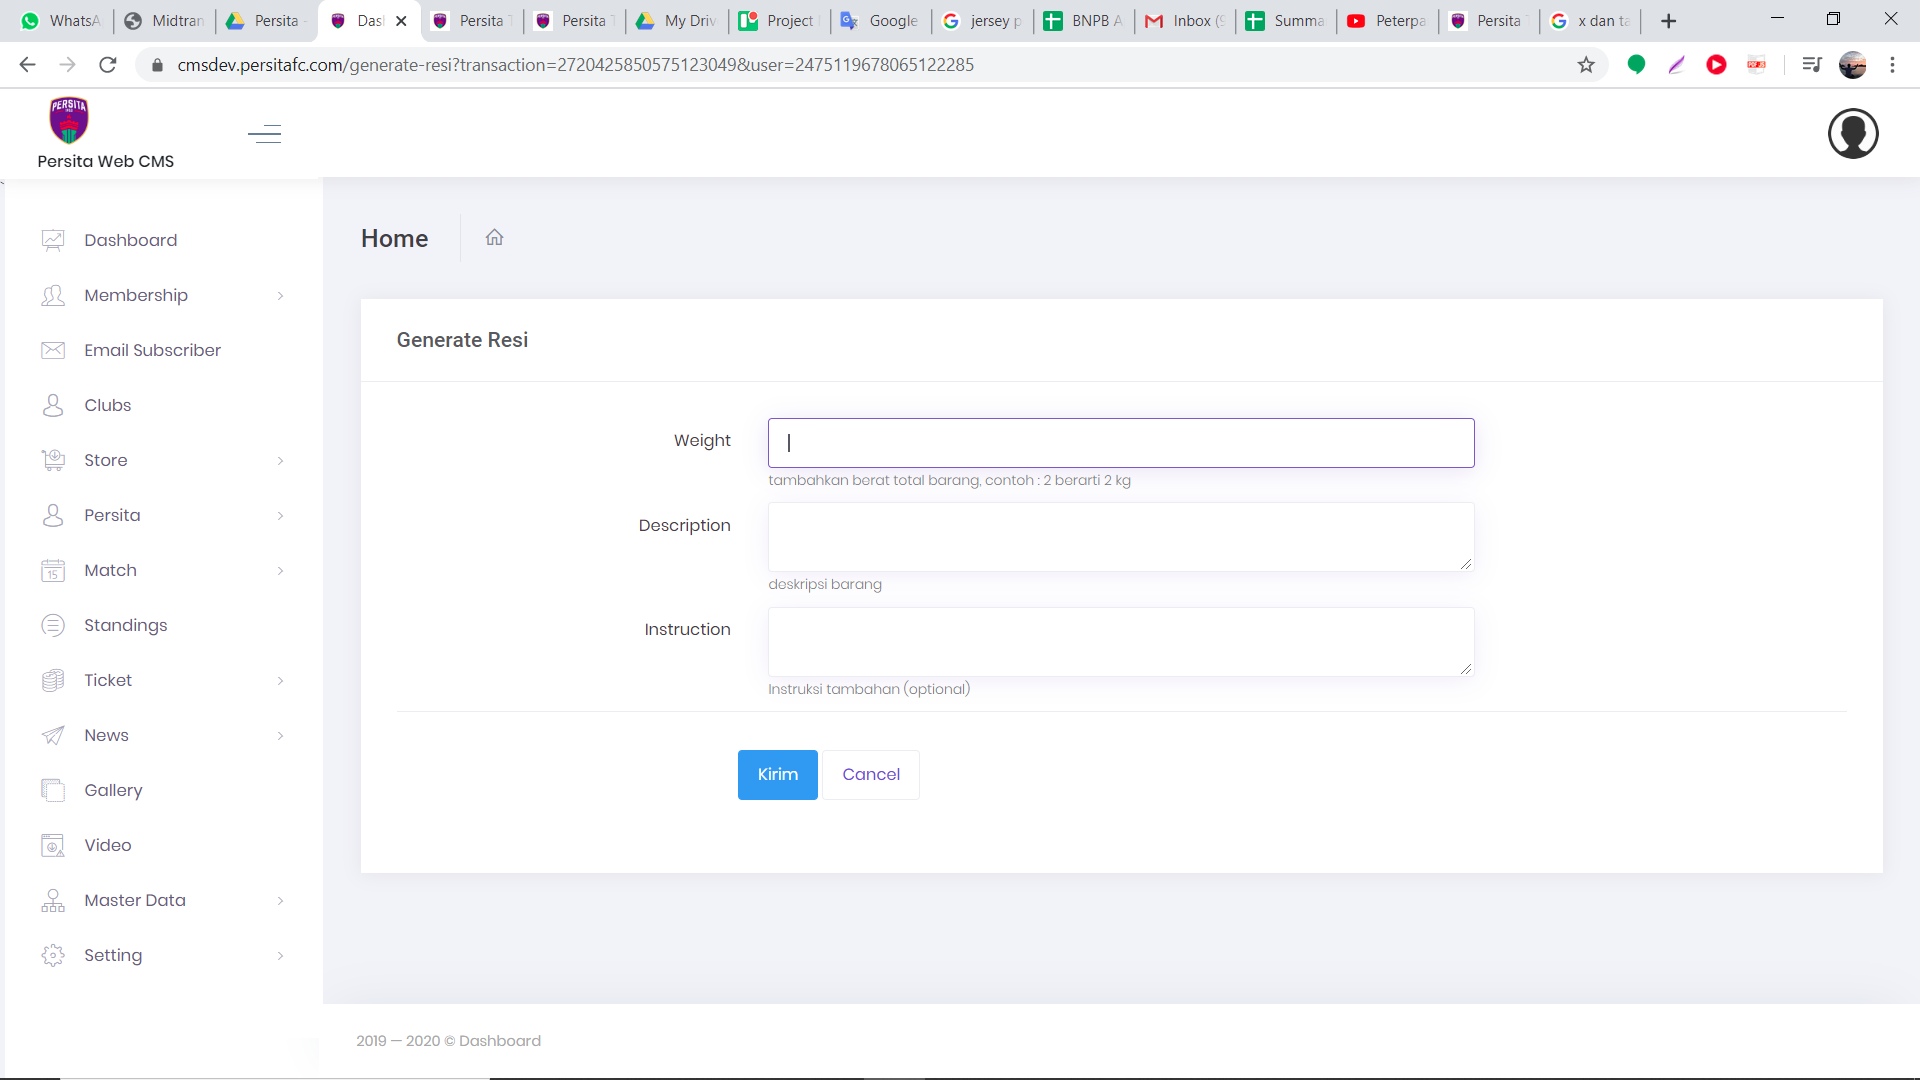Viewport: 1920px width, 1080px height.
Task: Expand the Store submenu chevron
Action: click(x=280, y=461)
